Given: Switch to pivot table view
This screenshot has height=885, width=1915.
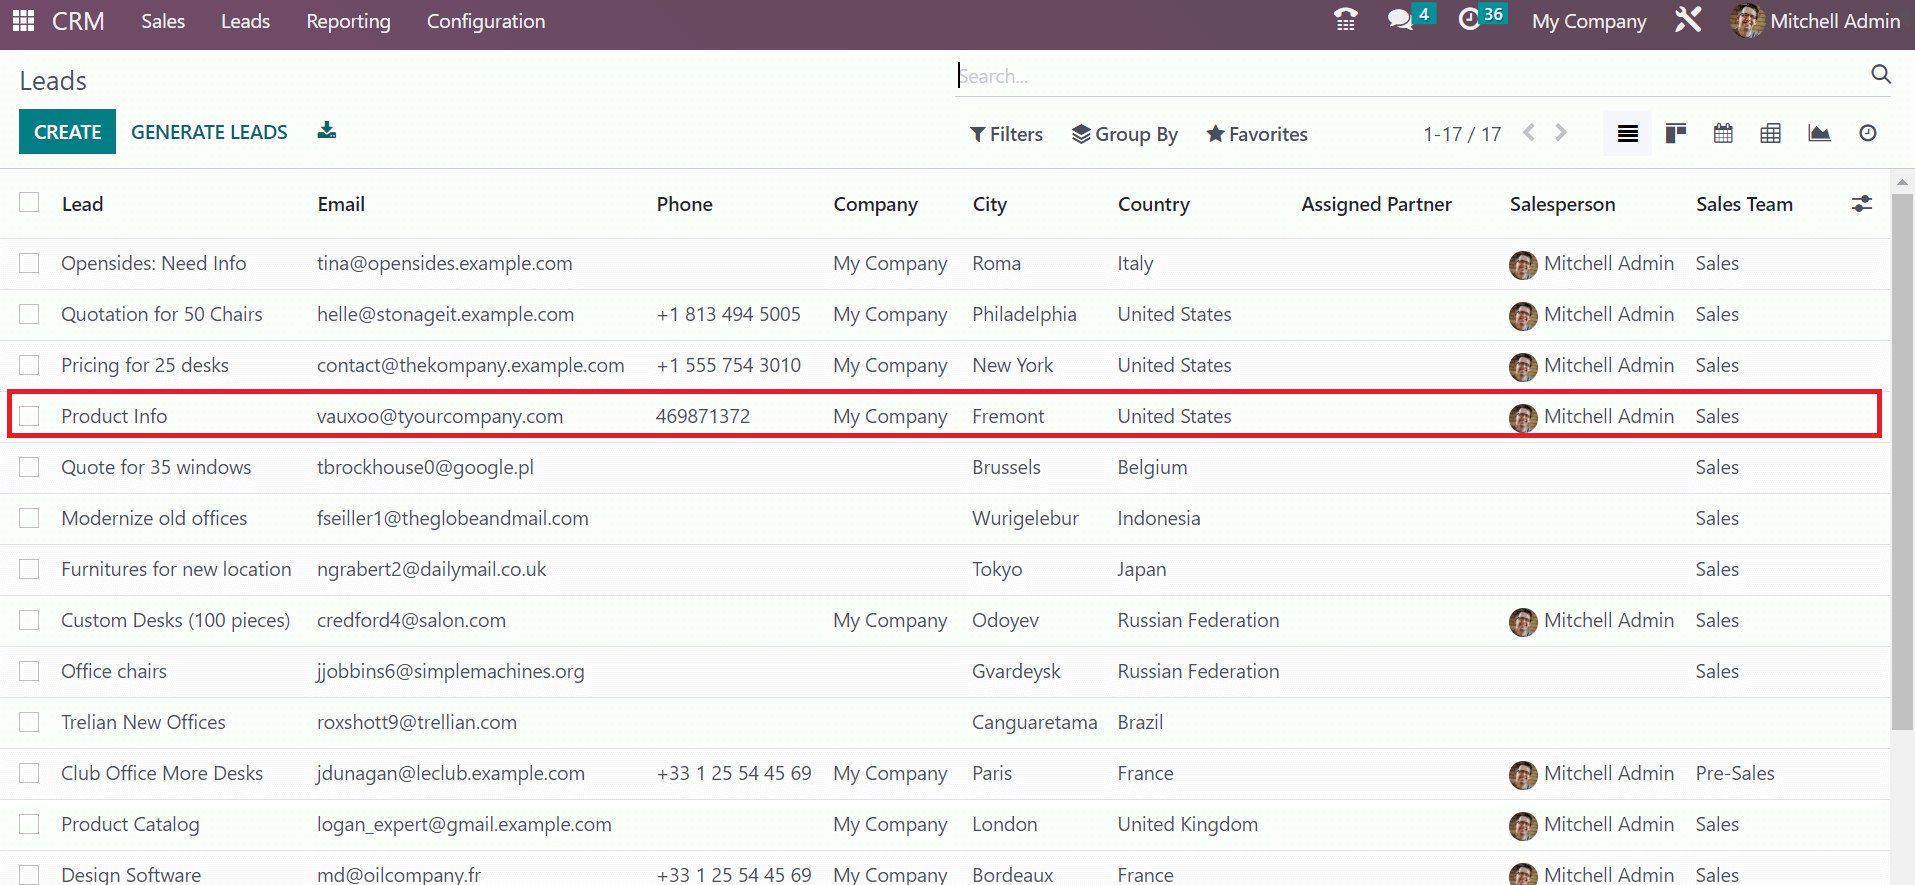Looking at the screenshot, I should pyautogui.click(x=1771, y=133).
